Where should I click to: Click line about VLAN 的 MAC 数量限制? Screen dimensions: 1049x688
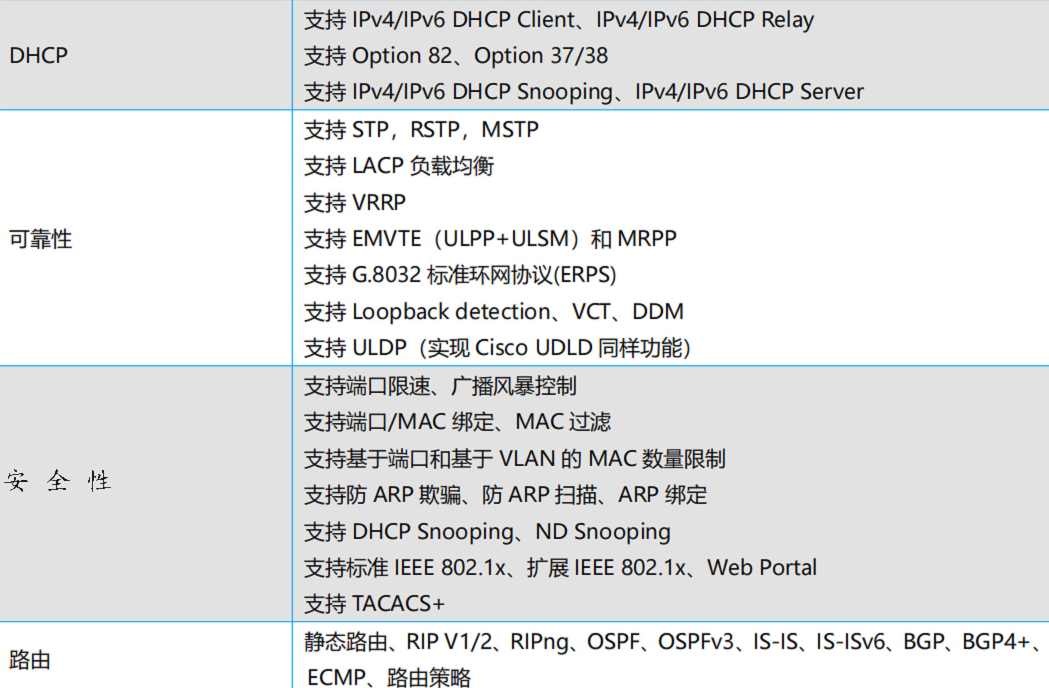[514, 459]
